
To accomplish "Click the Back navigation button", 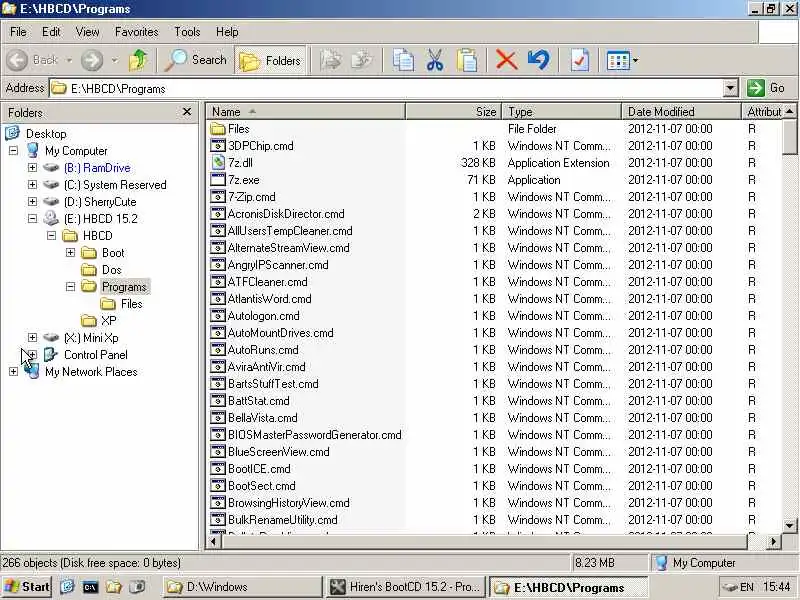I will [32, 60].
